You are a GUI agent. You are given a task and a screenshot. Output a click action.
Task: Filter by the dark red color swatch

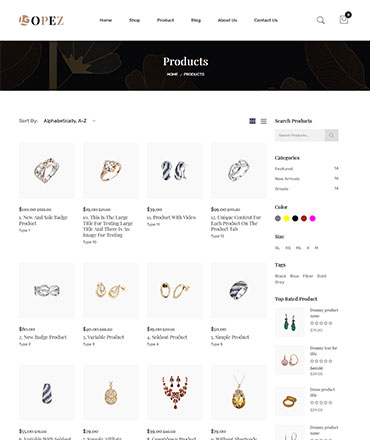click(304, 218)
